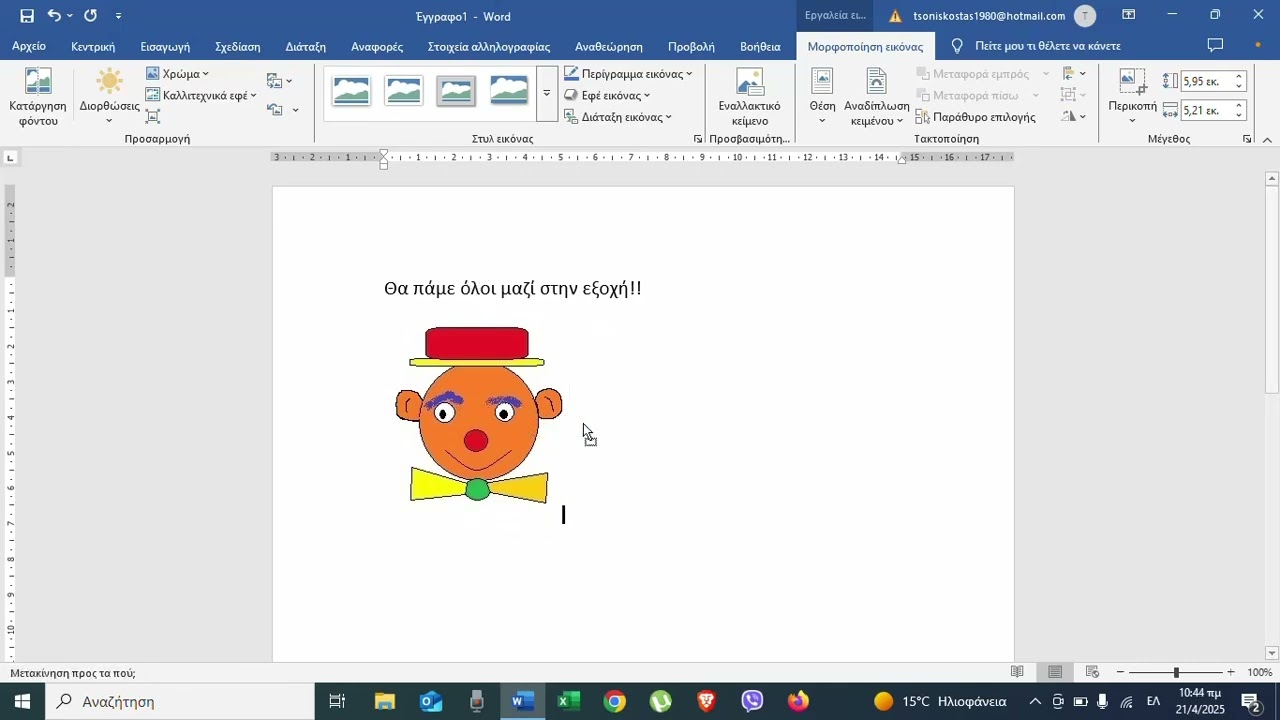This screenshot has width=1280, height=720.
Task: Open the Windows Start menu
Action: pos(22,701)
